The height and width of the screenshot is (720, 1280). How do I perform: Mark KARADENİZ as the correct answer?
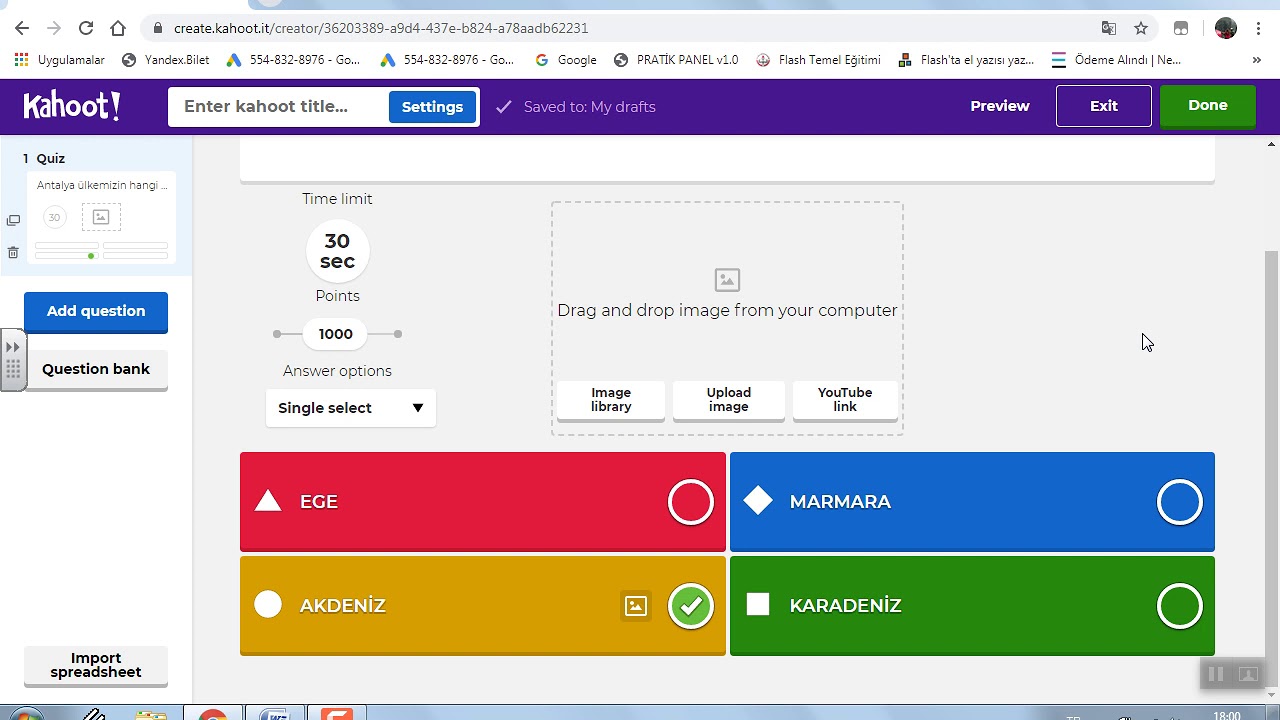click(x=1180, y=606)
